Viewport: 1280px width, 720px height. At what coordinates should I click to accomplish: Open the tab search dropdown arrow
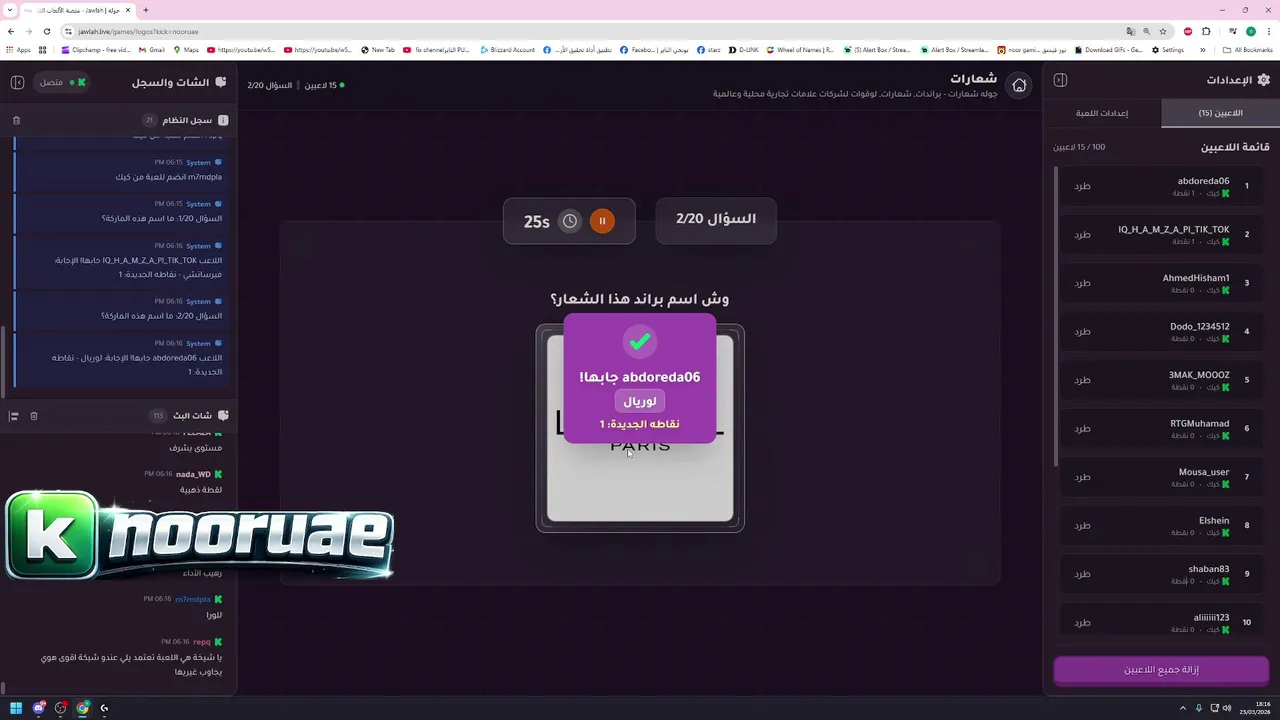click(11, 10)
